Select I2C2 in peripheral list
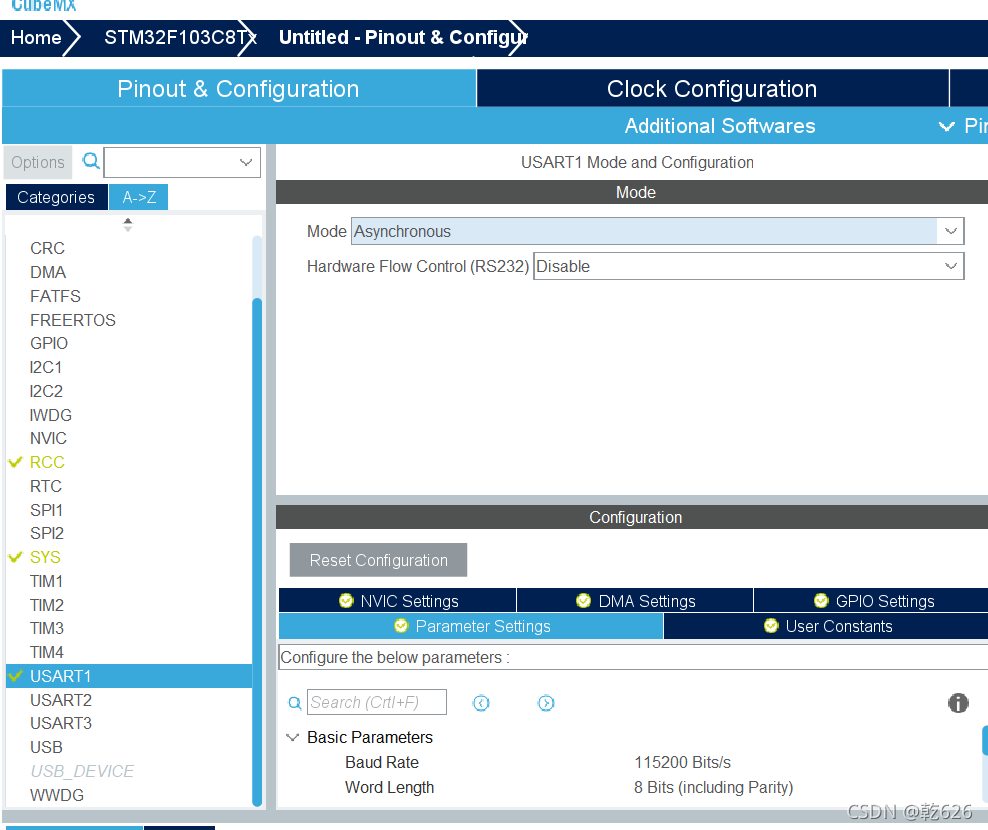 point(46,391)
